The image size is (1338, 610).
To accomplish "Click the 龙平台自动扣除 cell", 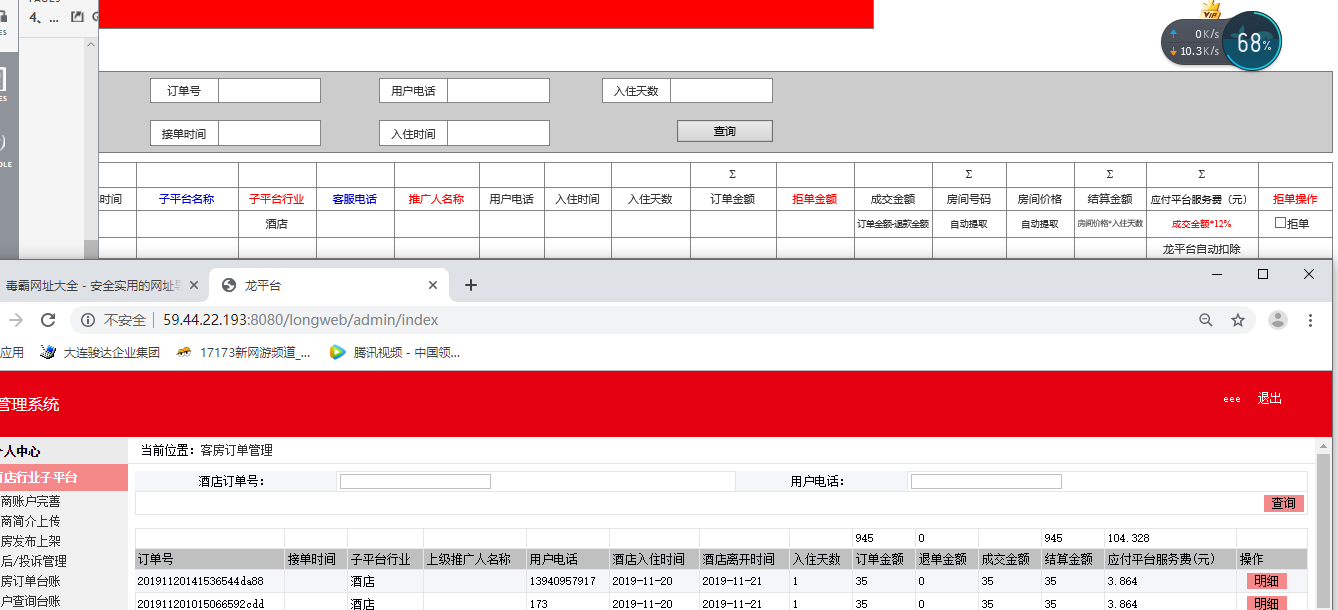I will coord(1201,249).
